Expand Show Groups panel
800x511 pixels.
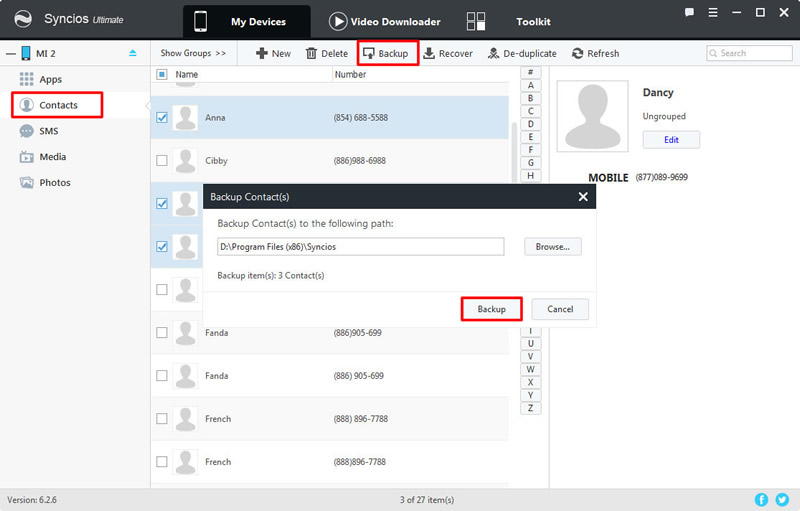click(x=193, y=53)
